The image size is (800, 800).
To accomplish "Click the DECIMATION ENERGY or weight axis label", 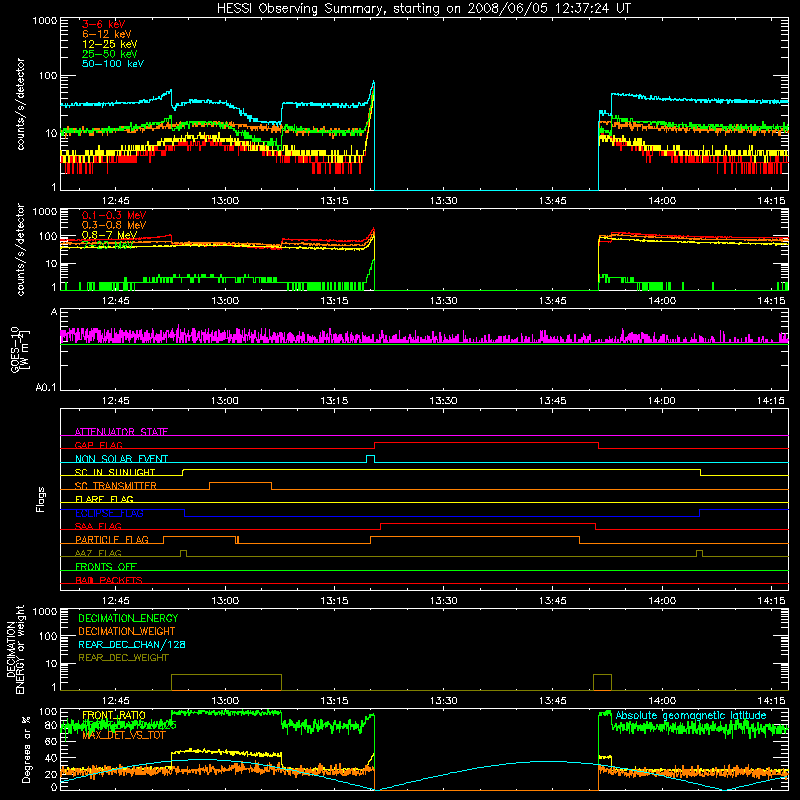I will pos(15,649).
